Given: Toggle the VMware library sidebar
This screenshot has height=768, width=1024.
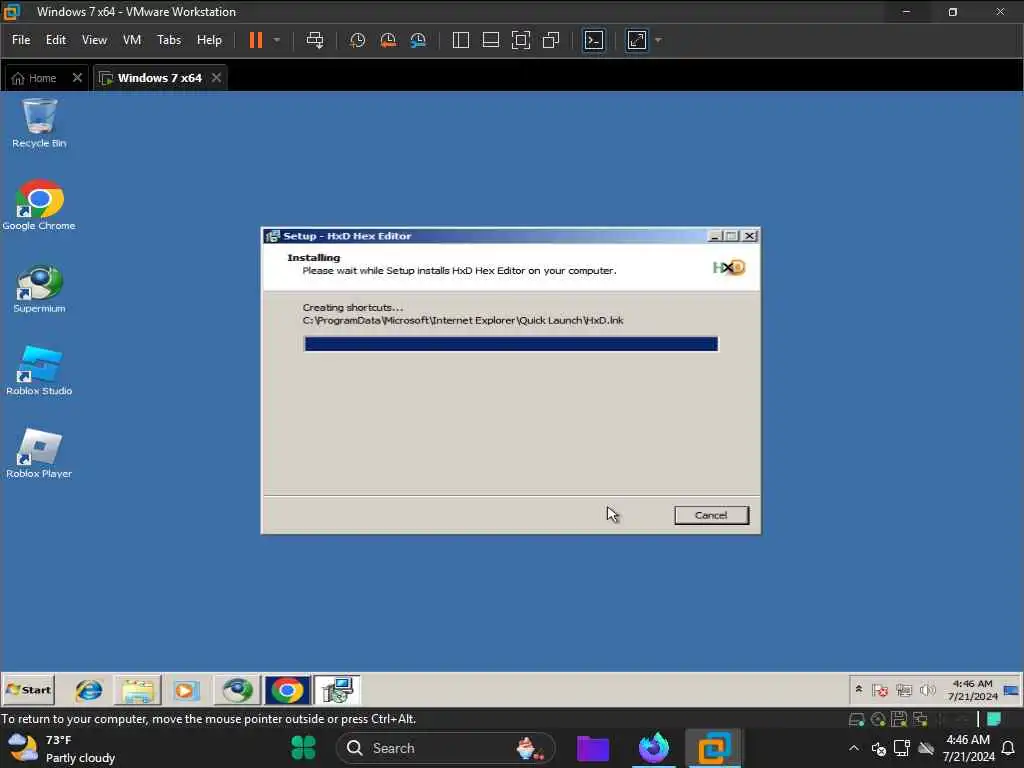Looking at the screenshot, I should [460, 40].
